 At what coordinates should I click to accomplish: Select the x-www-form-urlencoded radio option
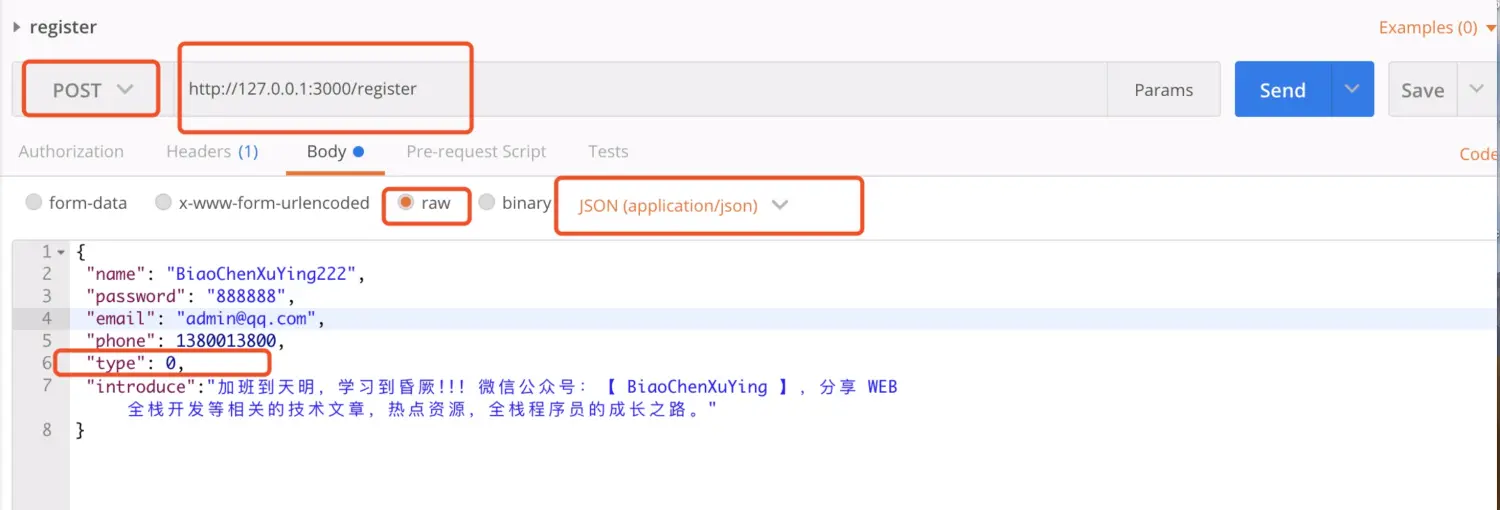(263, 203)
